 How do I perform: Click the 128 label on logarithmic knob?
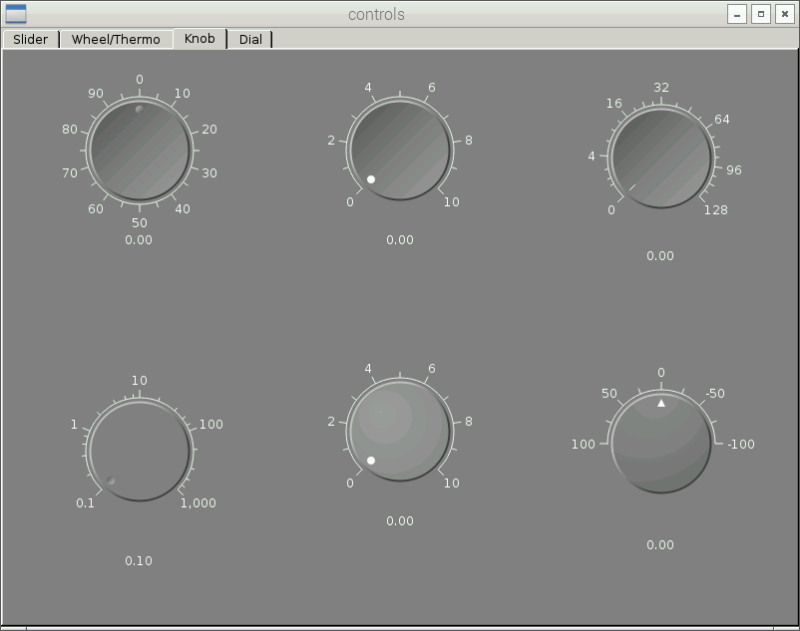(x=716, y=210)
